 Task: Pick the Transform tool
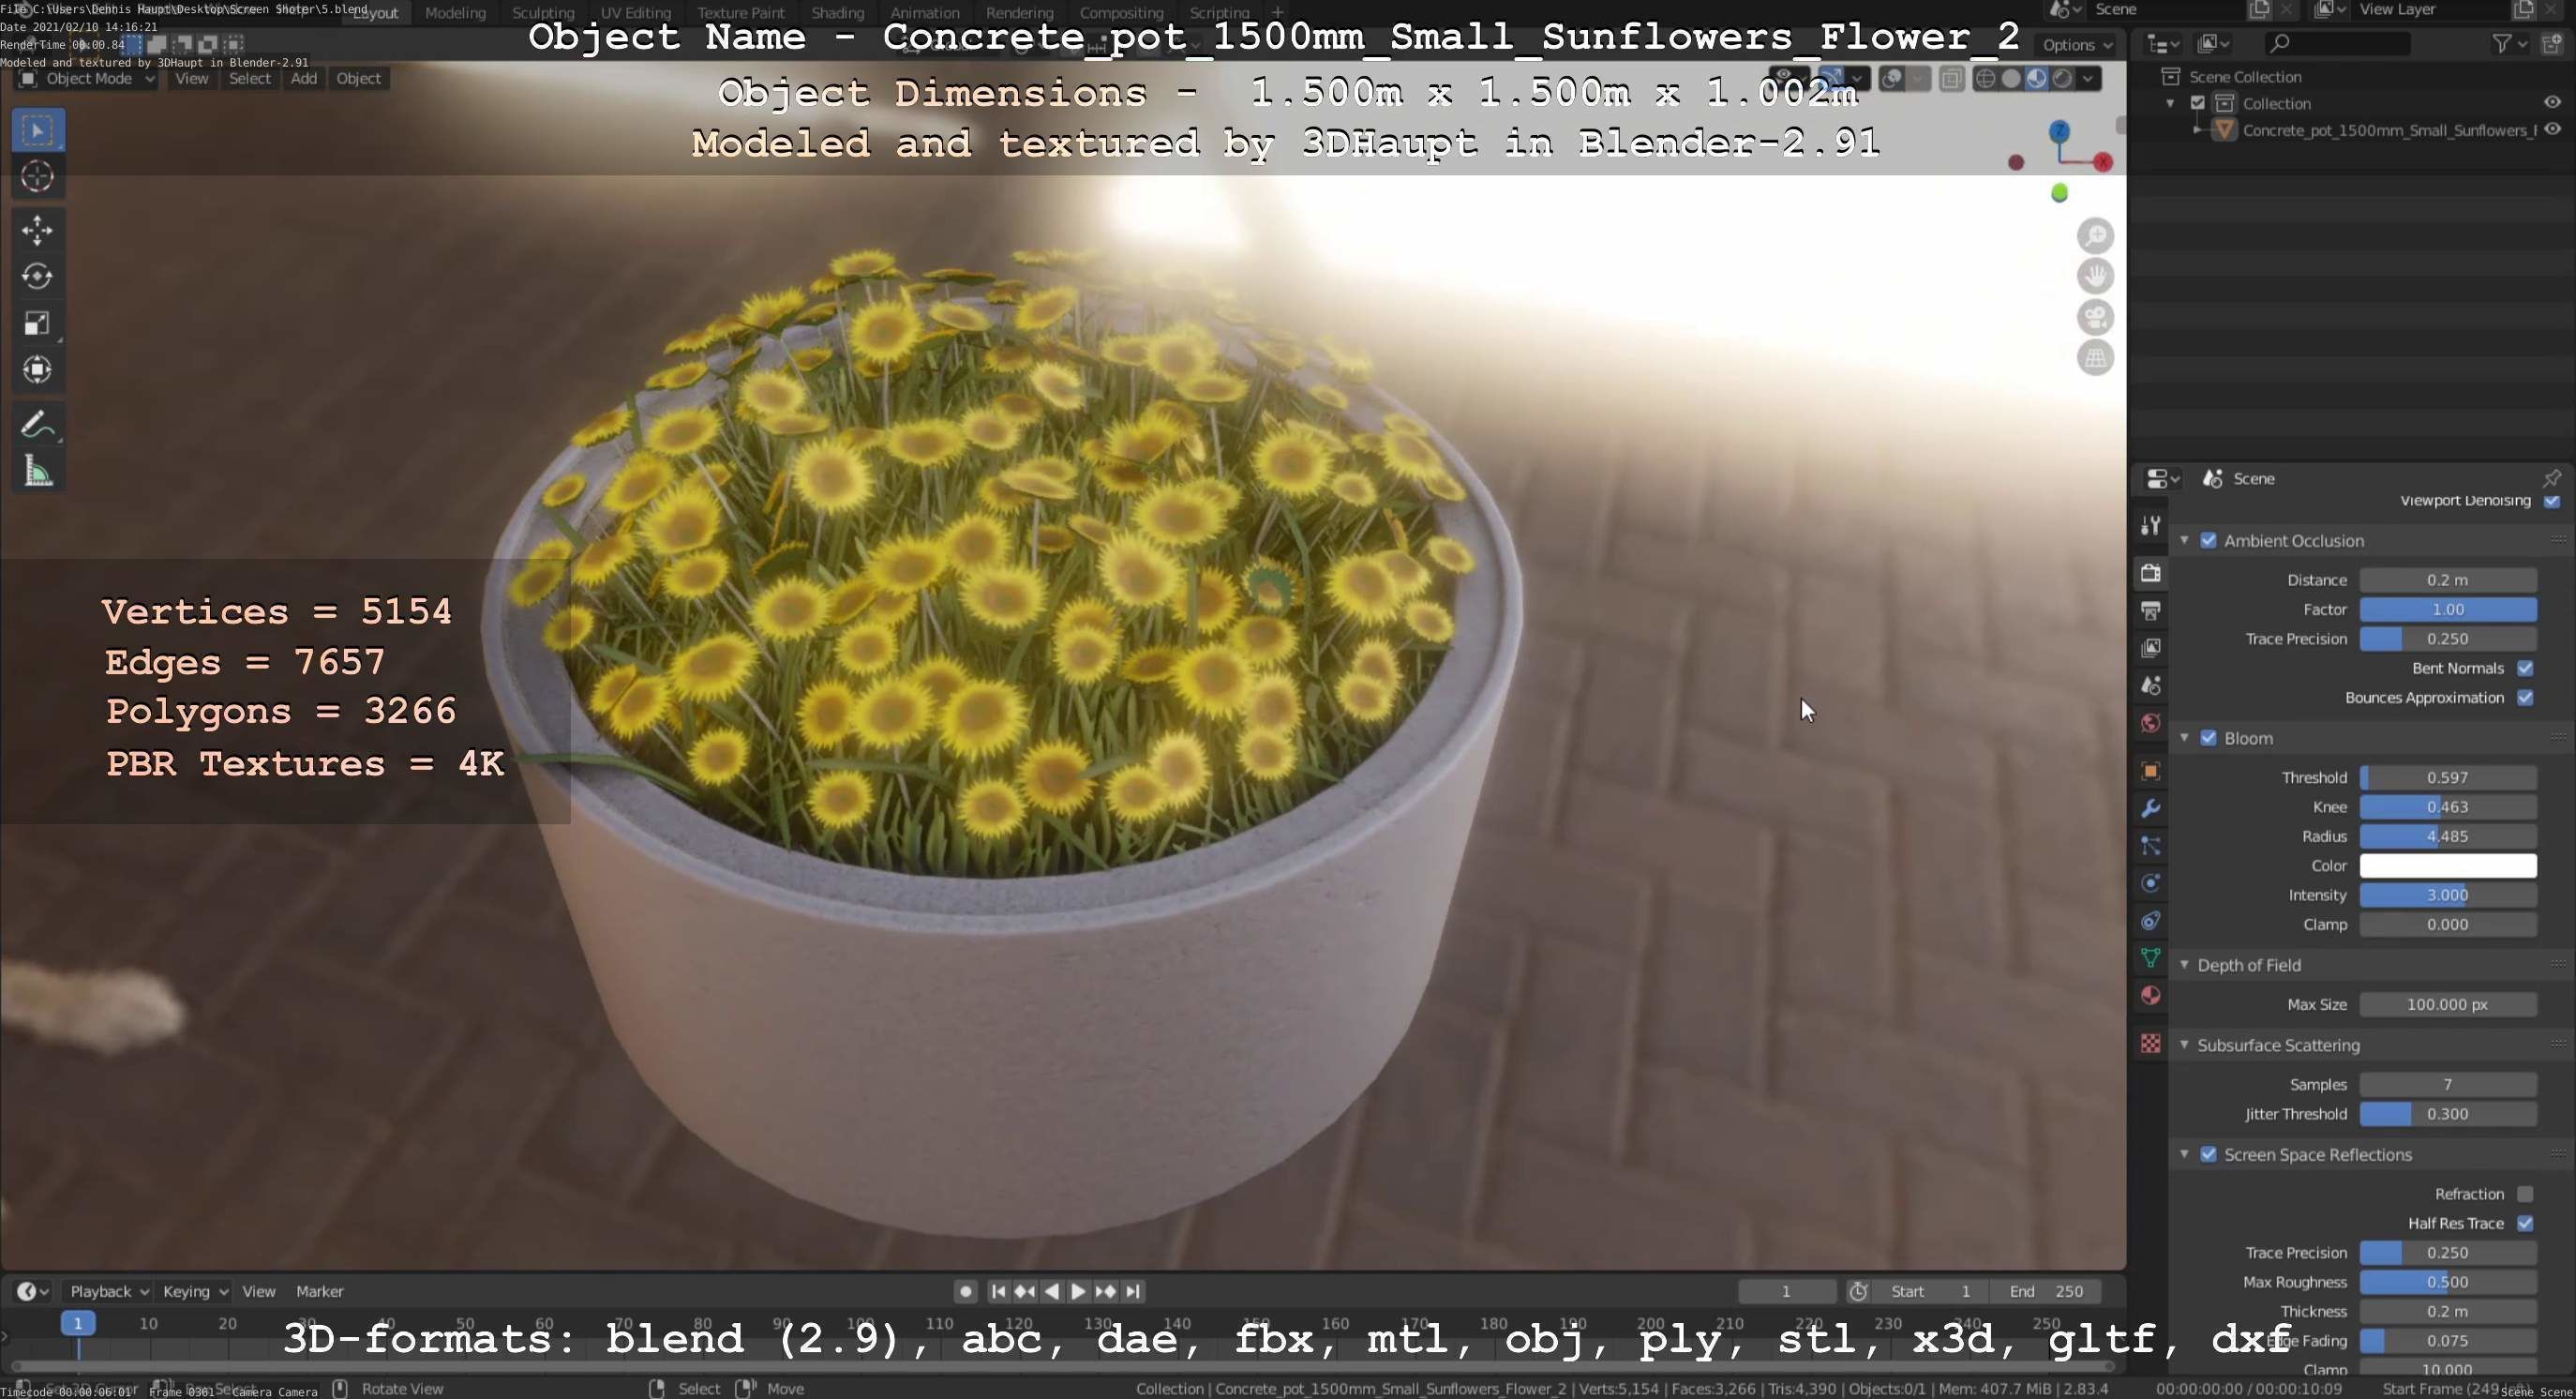[x=38, y=369]
